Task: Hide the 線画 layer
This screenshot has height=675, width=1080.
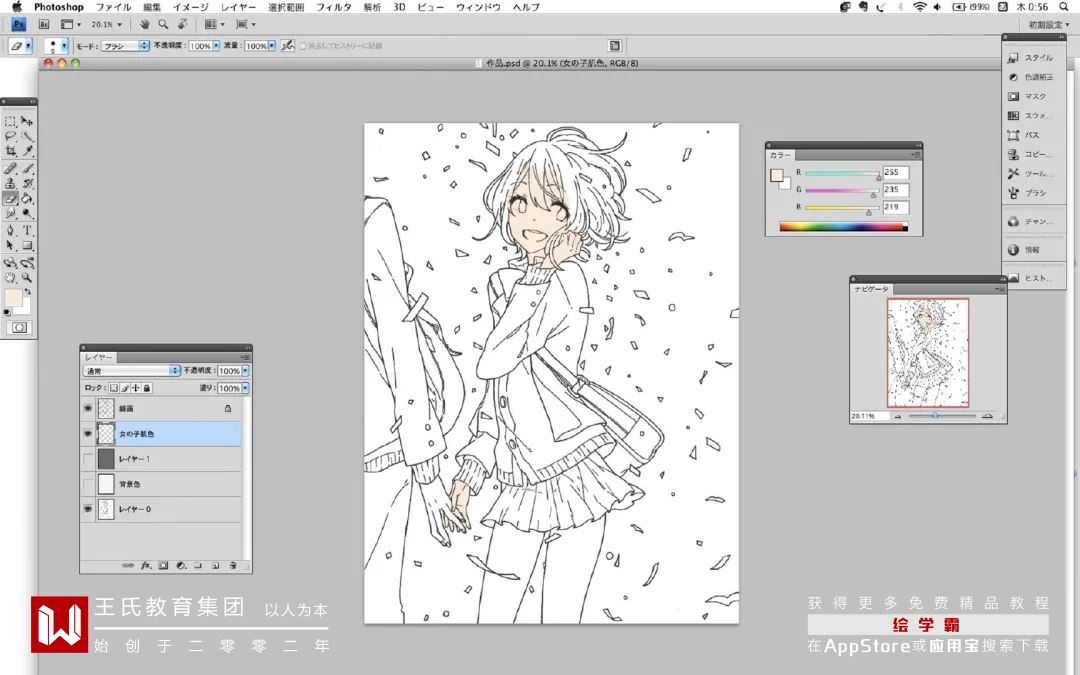Action: coord(87,408)
